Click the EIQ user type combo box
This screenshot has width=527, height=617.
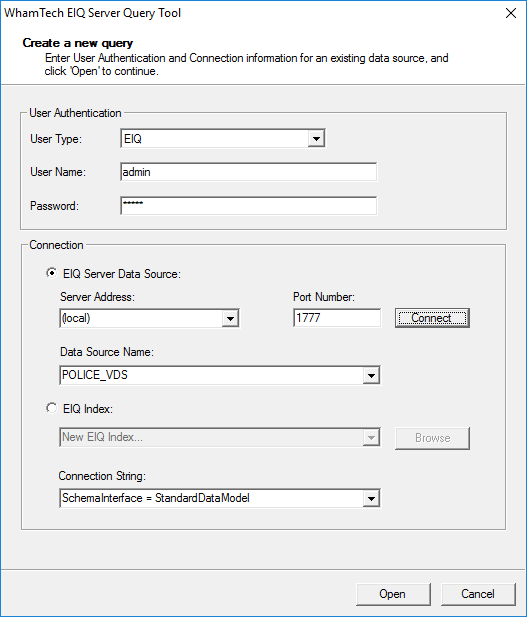click(223, 139)
